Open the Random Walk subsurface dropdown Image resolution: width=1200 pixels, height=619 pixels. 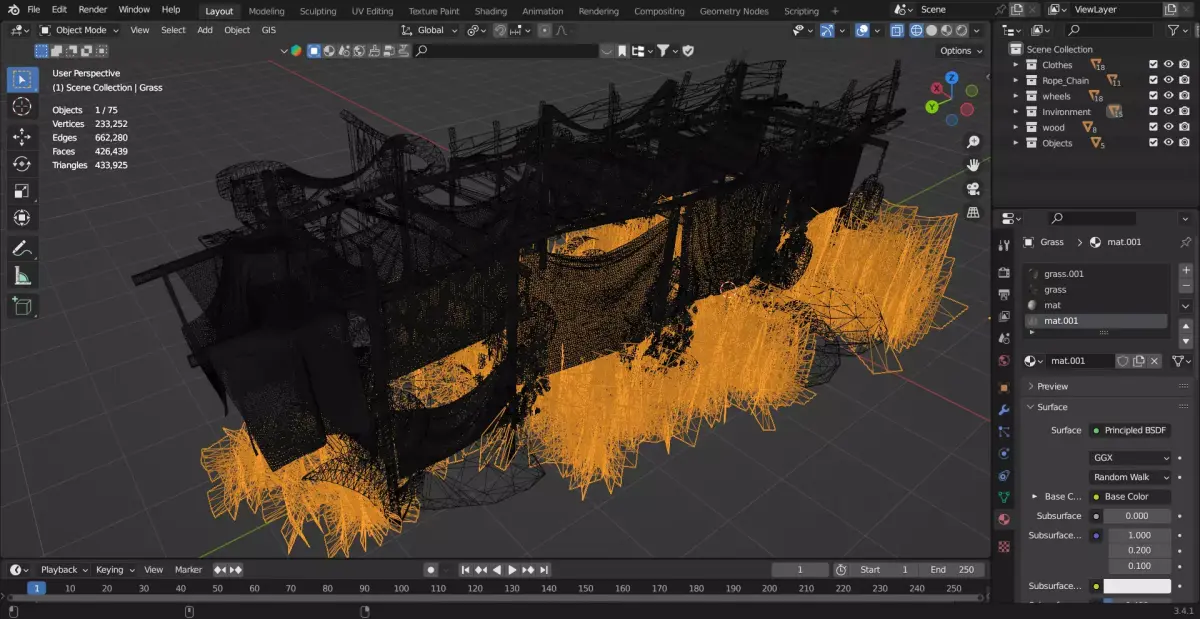1130,477
